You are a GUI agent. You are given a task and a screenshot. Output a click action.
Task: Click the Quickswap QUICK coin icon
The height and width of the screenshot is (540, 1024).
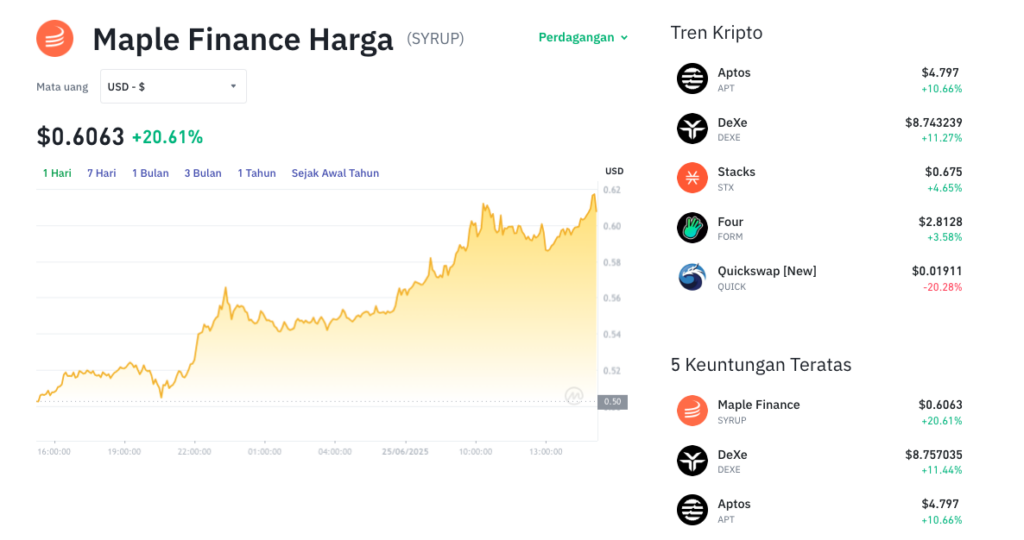tap(692, 278)
